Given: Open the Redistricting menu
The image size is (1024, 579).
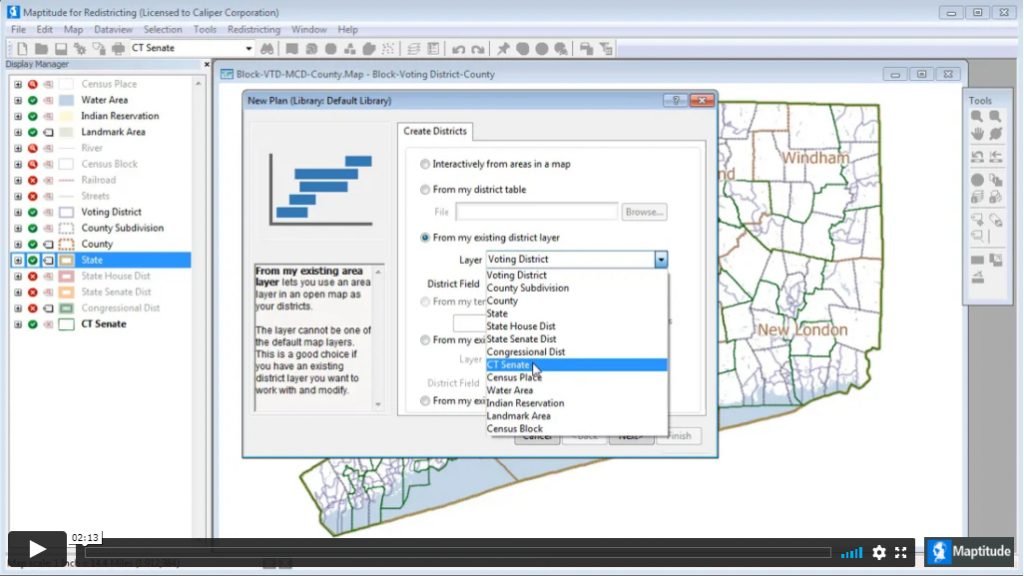Looking at the screenshot, I should [253, 29].
